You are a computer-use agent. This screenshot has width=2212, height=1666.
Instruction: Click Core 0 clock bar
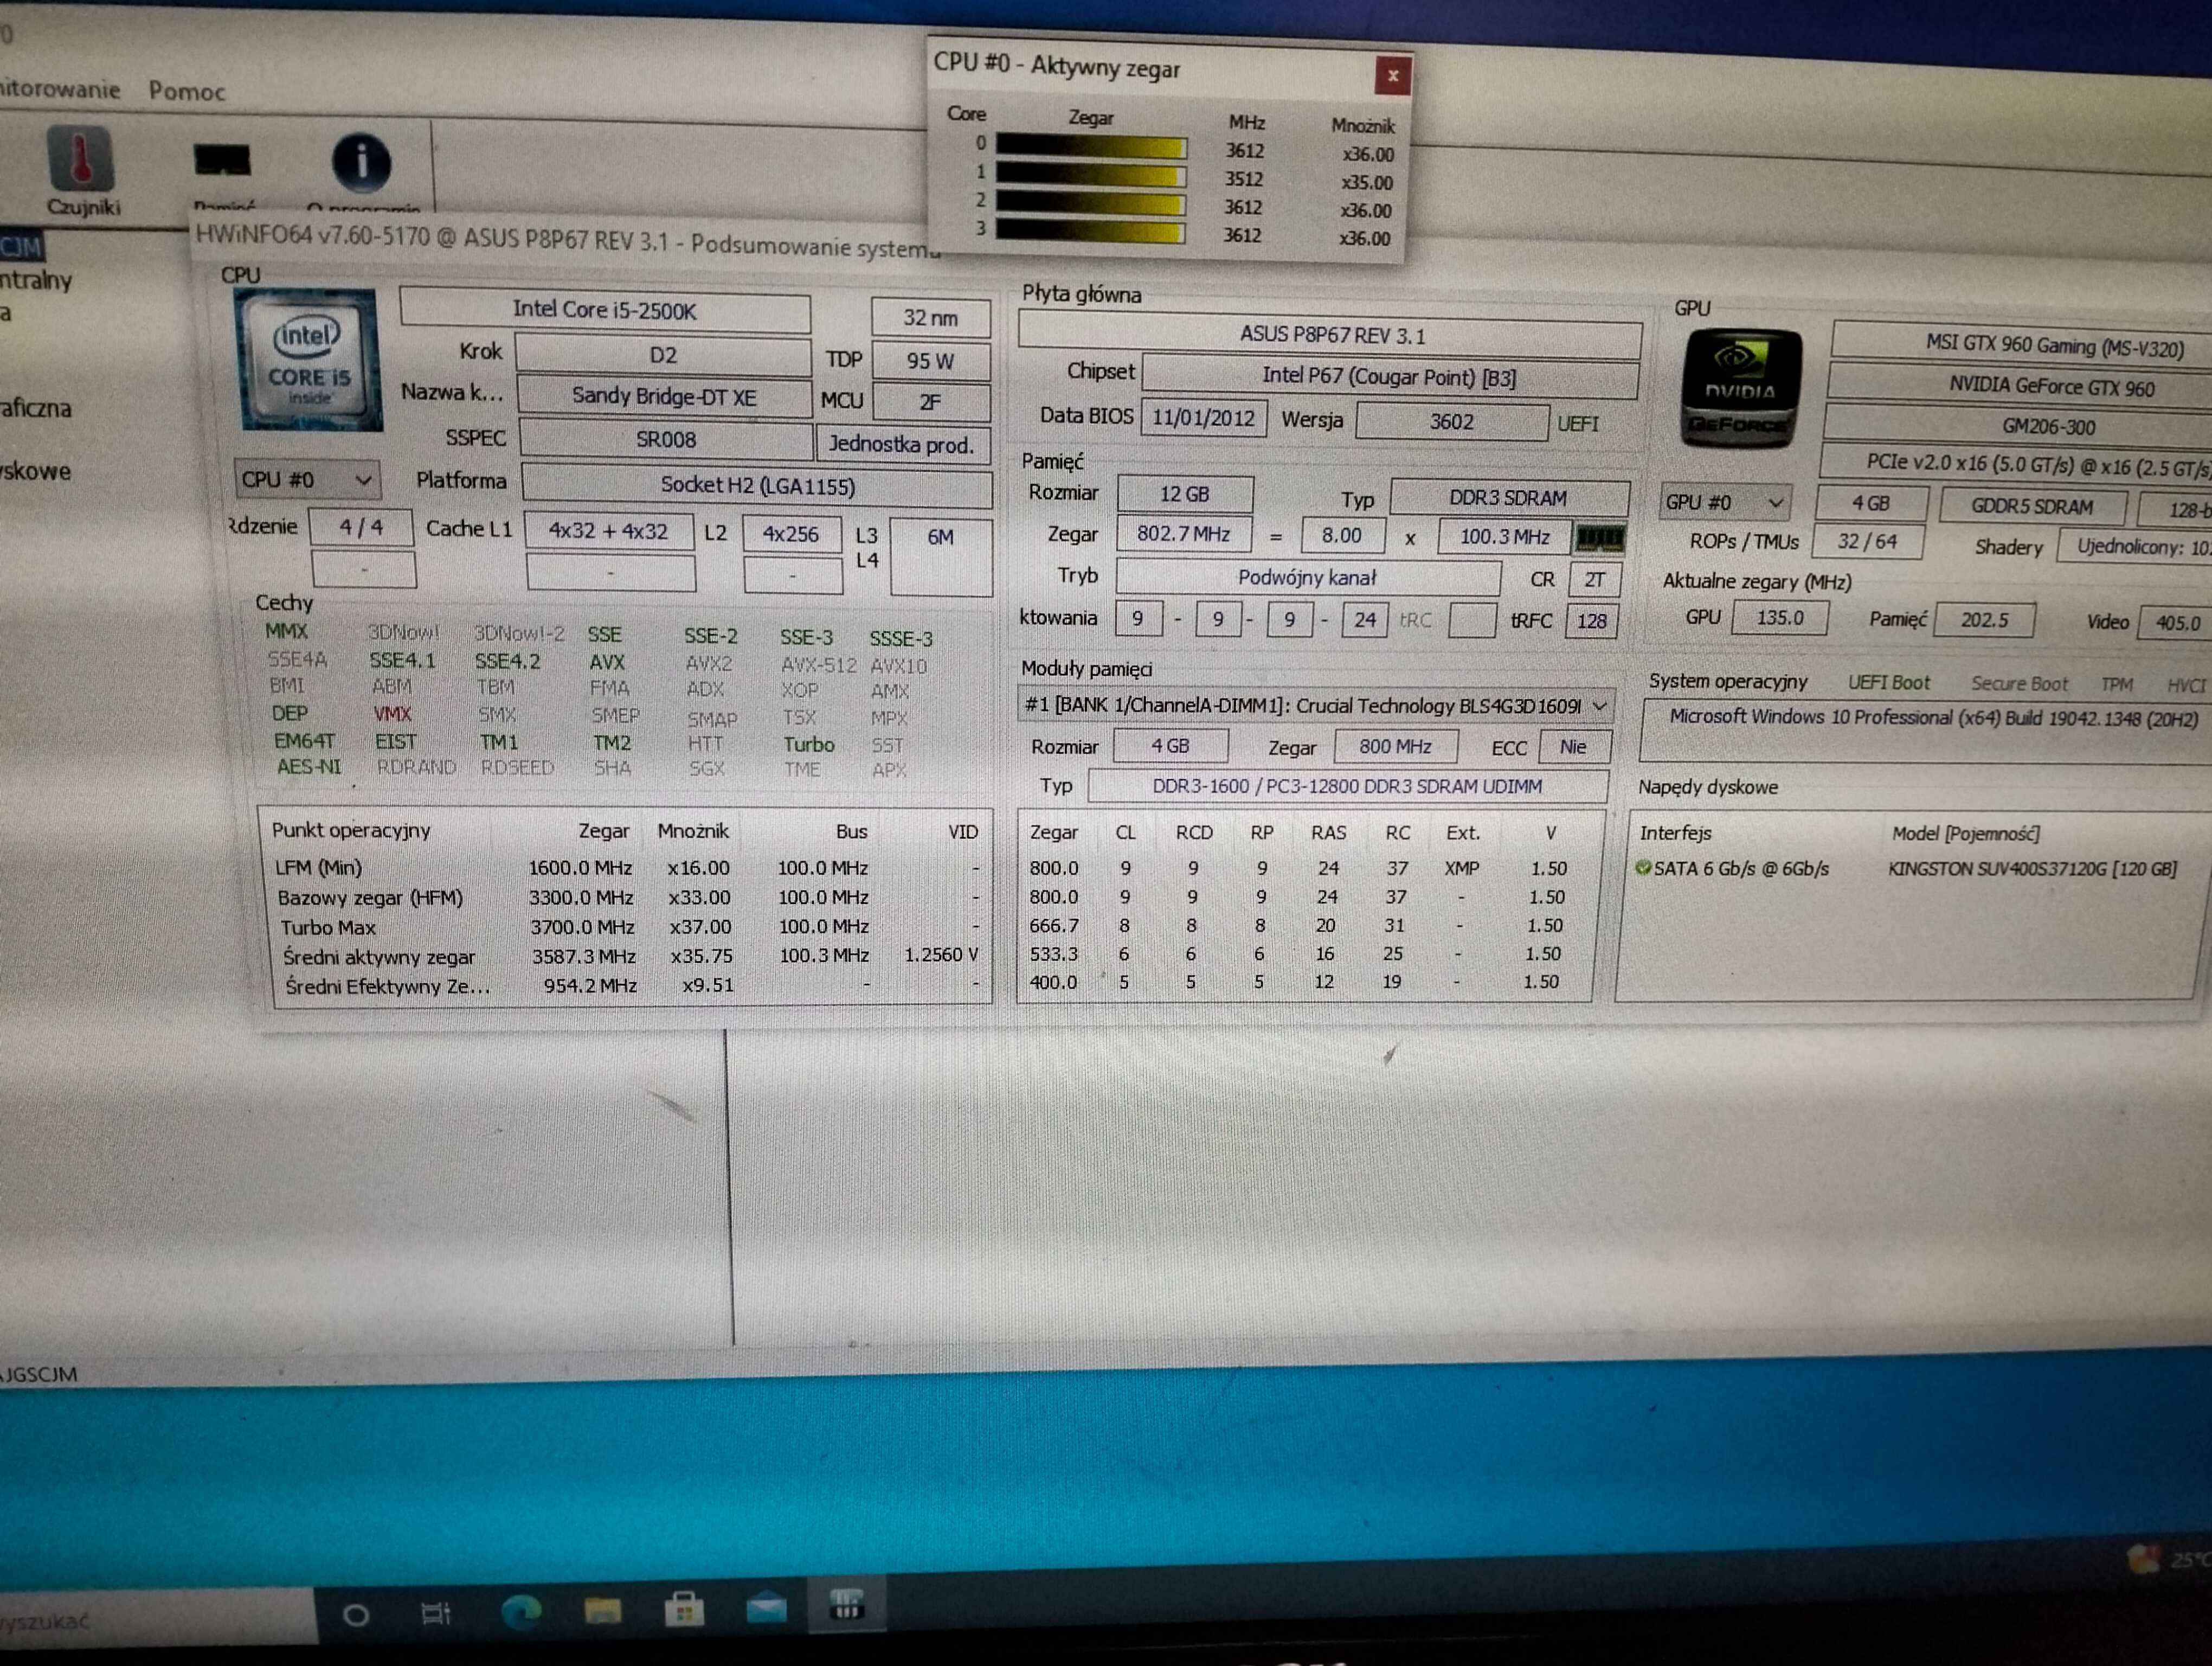click(x=1091, y=147)
